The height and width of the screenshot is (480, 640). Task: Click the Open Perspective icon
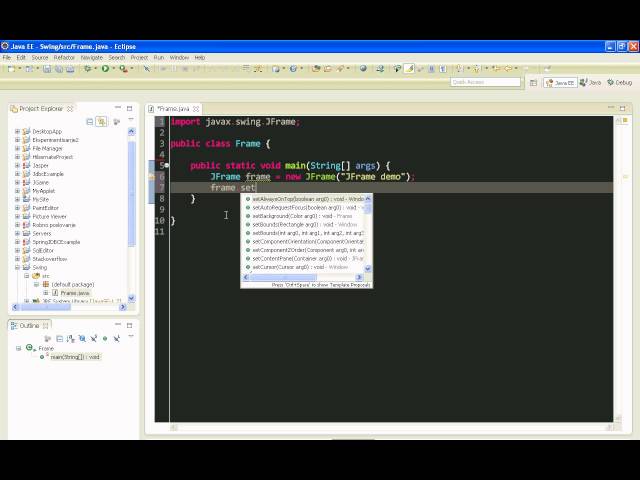[533, 83]
